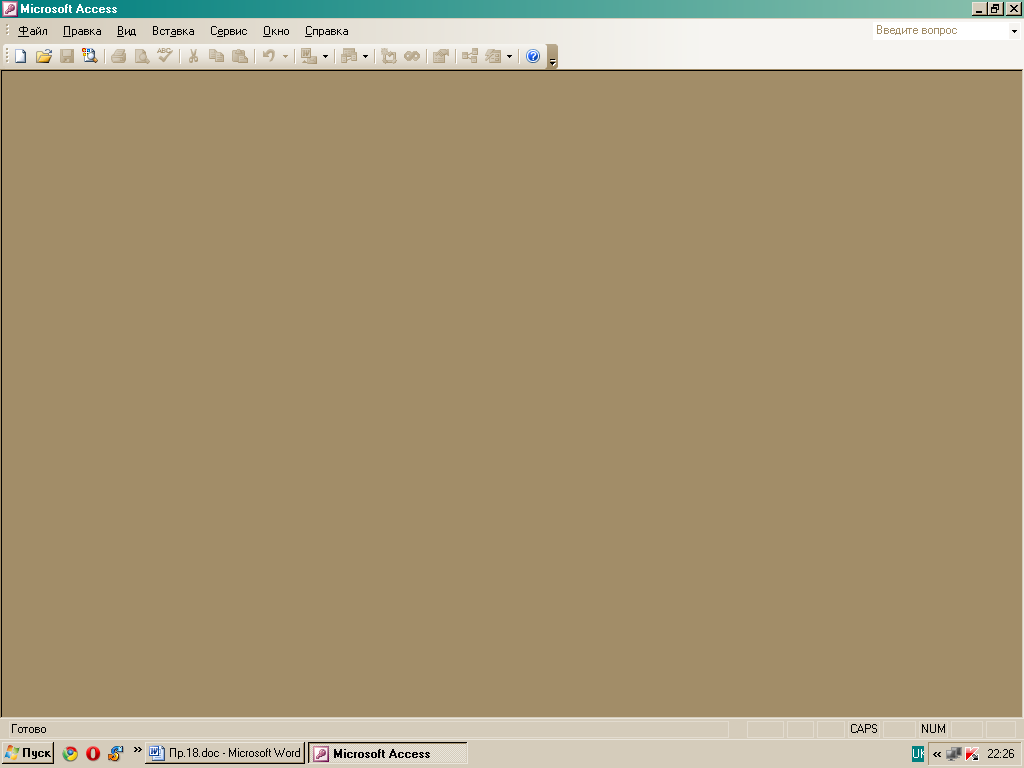This screenshot has height=768, width=1024.
Task: Click the Save diskette icon
Action: (67, 56)
